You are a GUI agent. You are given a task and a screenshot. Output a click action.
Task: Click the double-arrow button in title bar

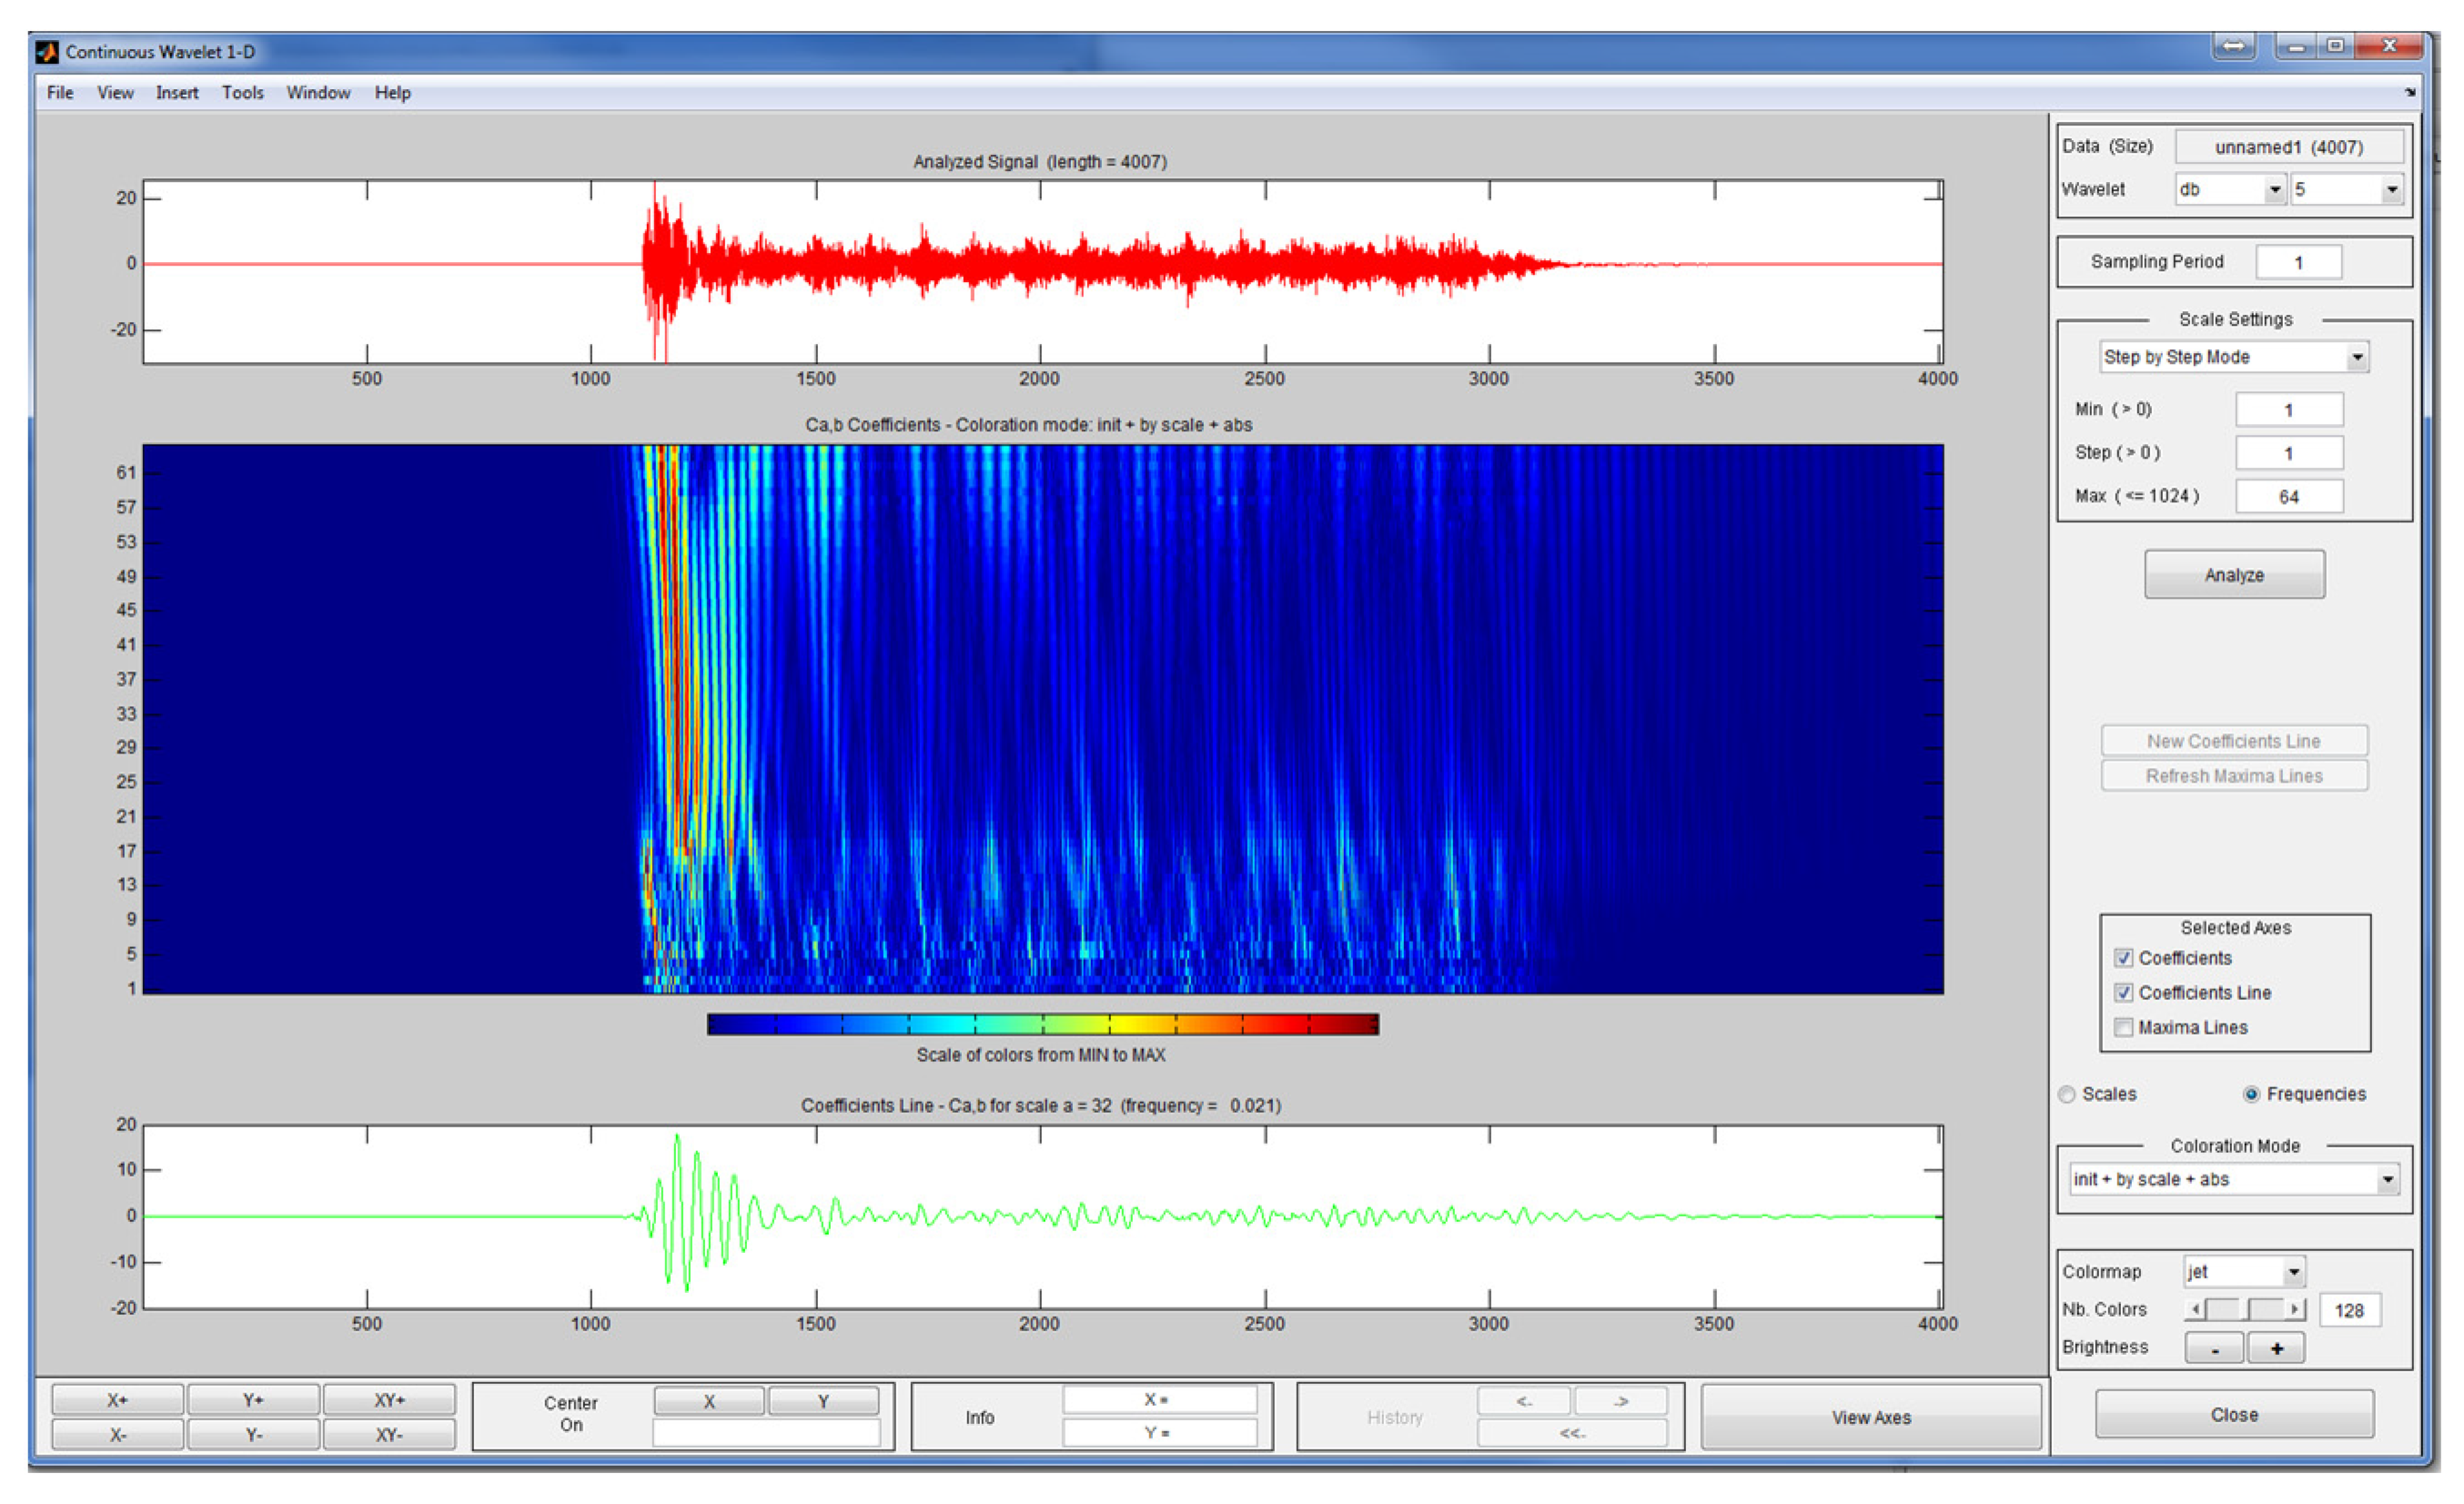[x=2233, y=46]
